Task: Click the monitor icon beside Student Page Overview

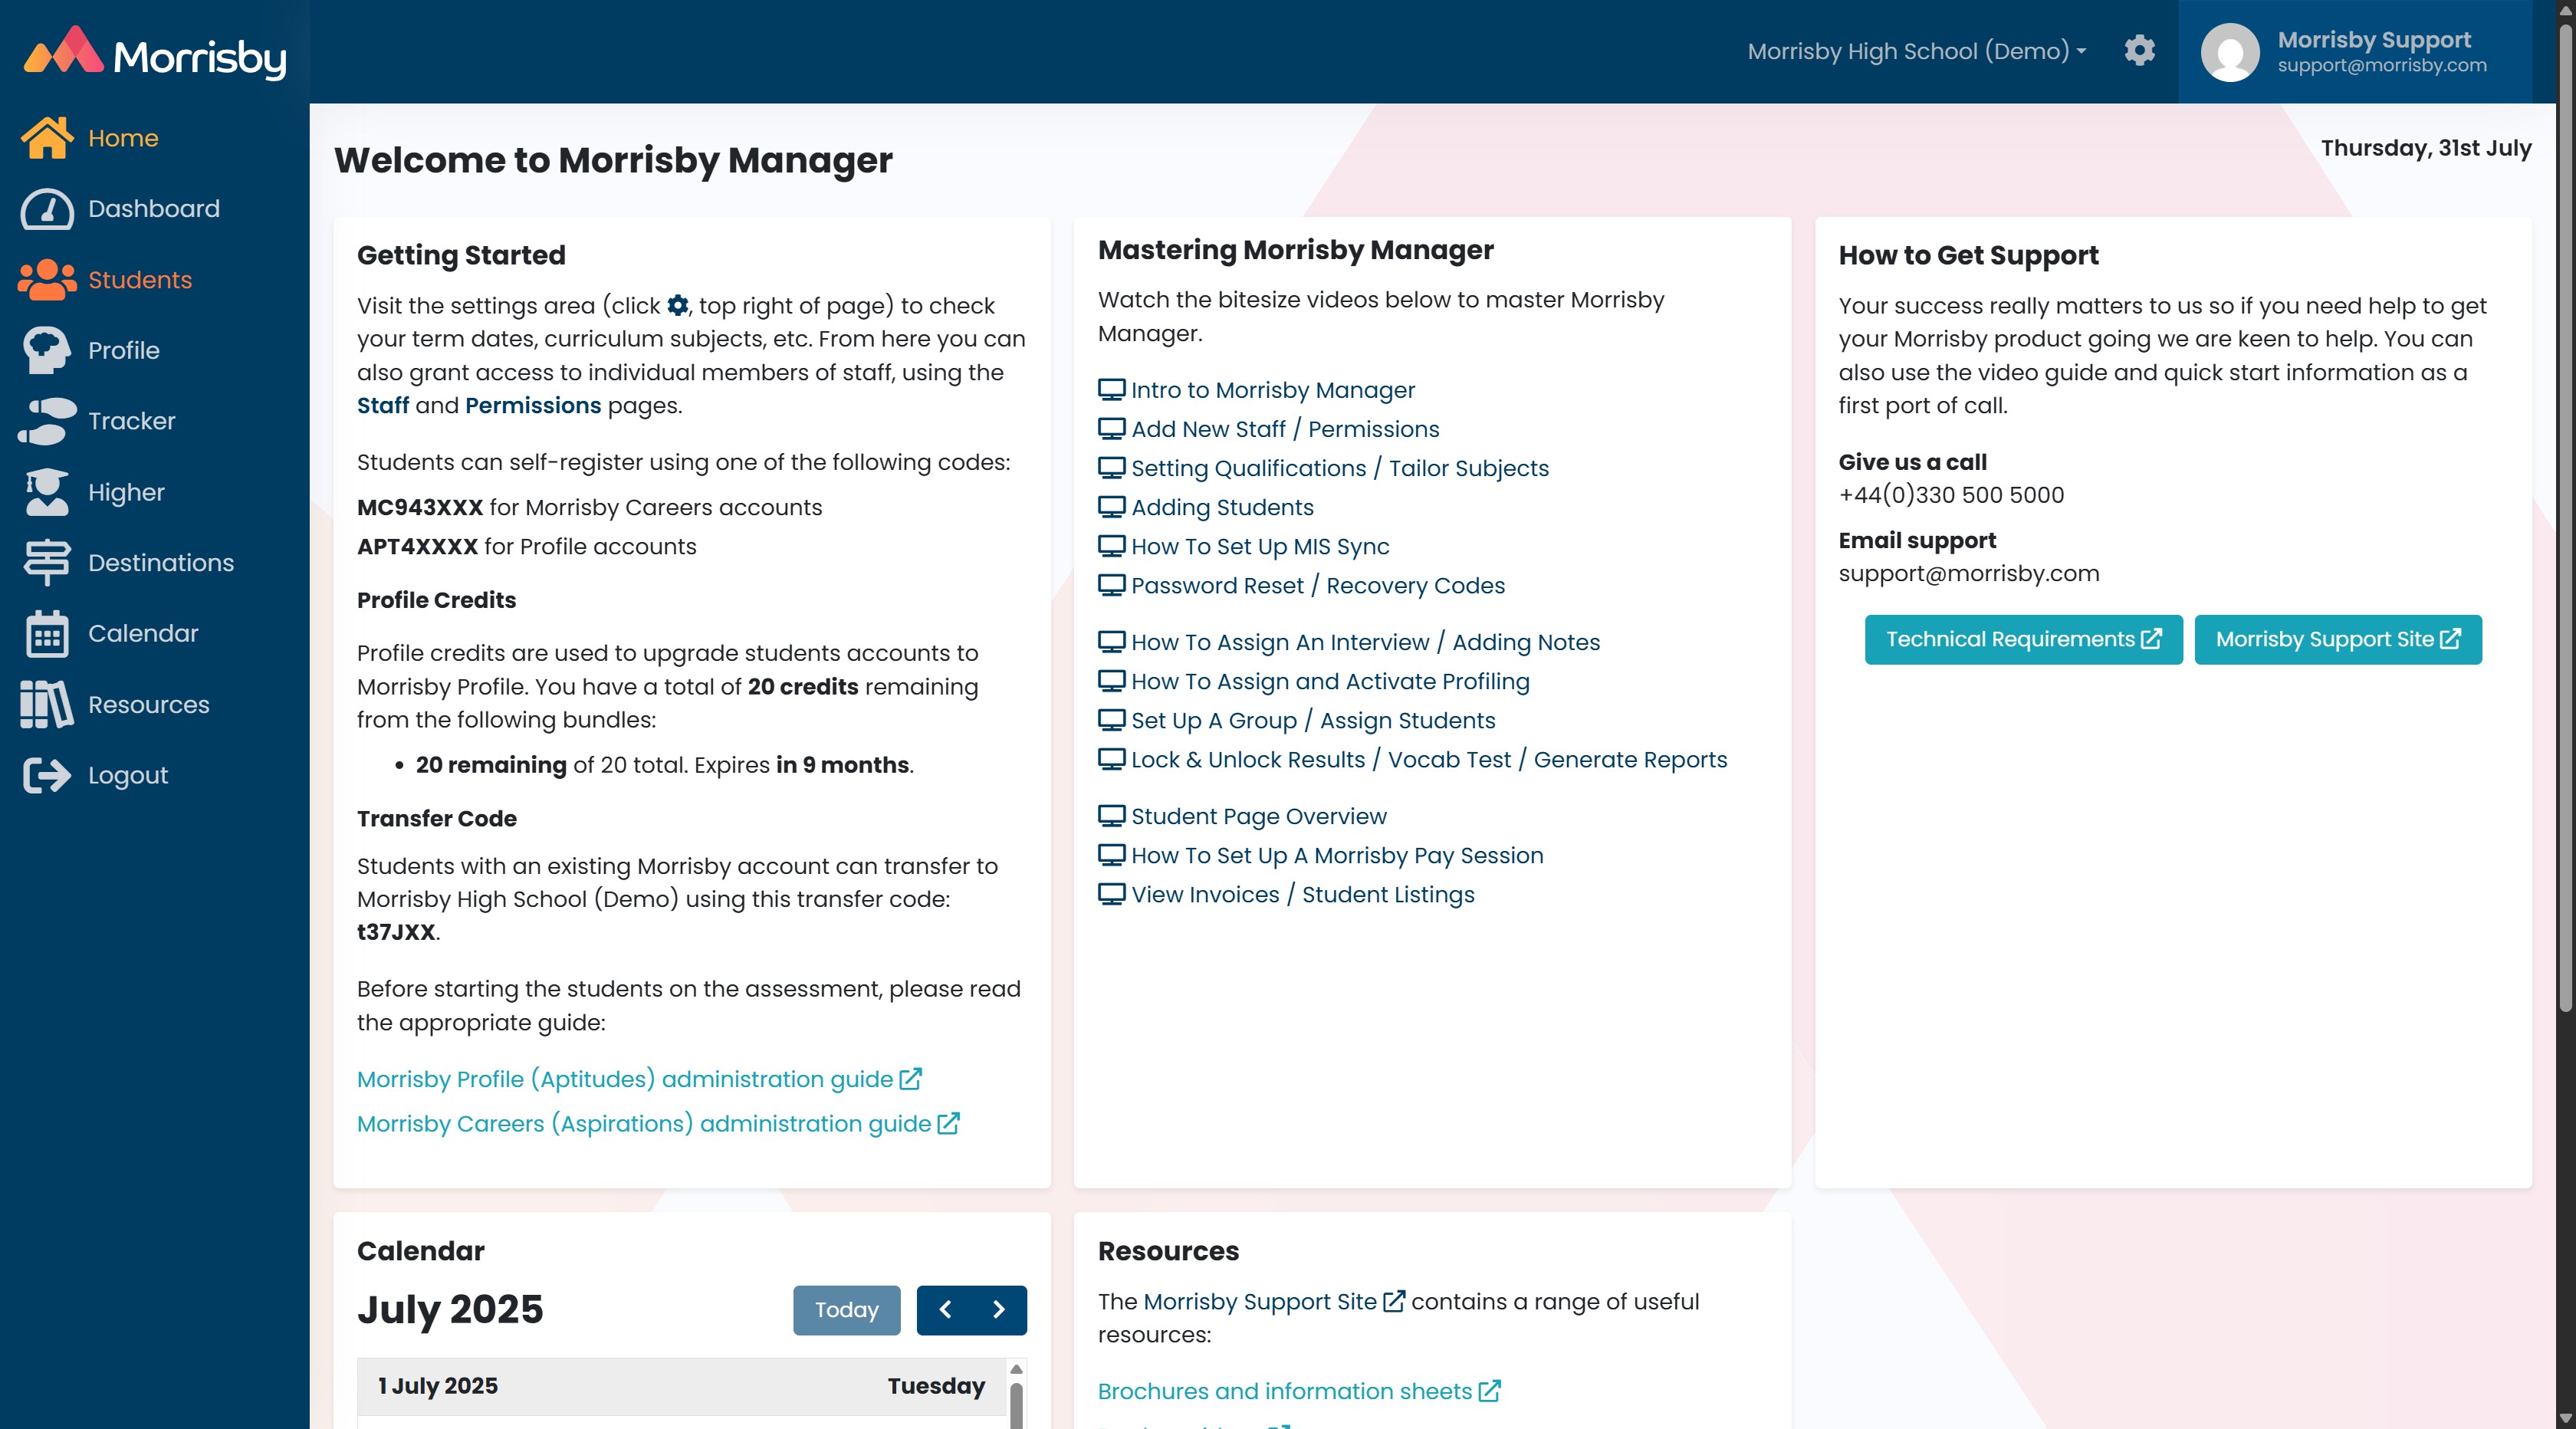Action: point(1111,816)
